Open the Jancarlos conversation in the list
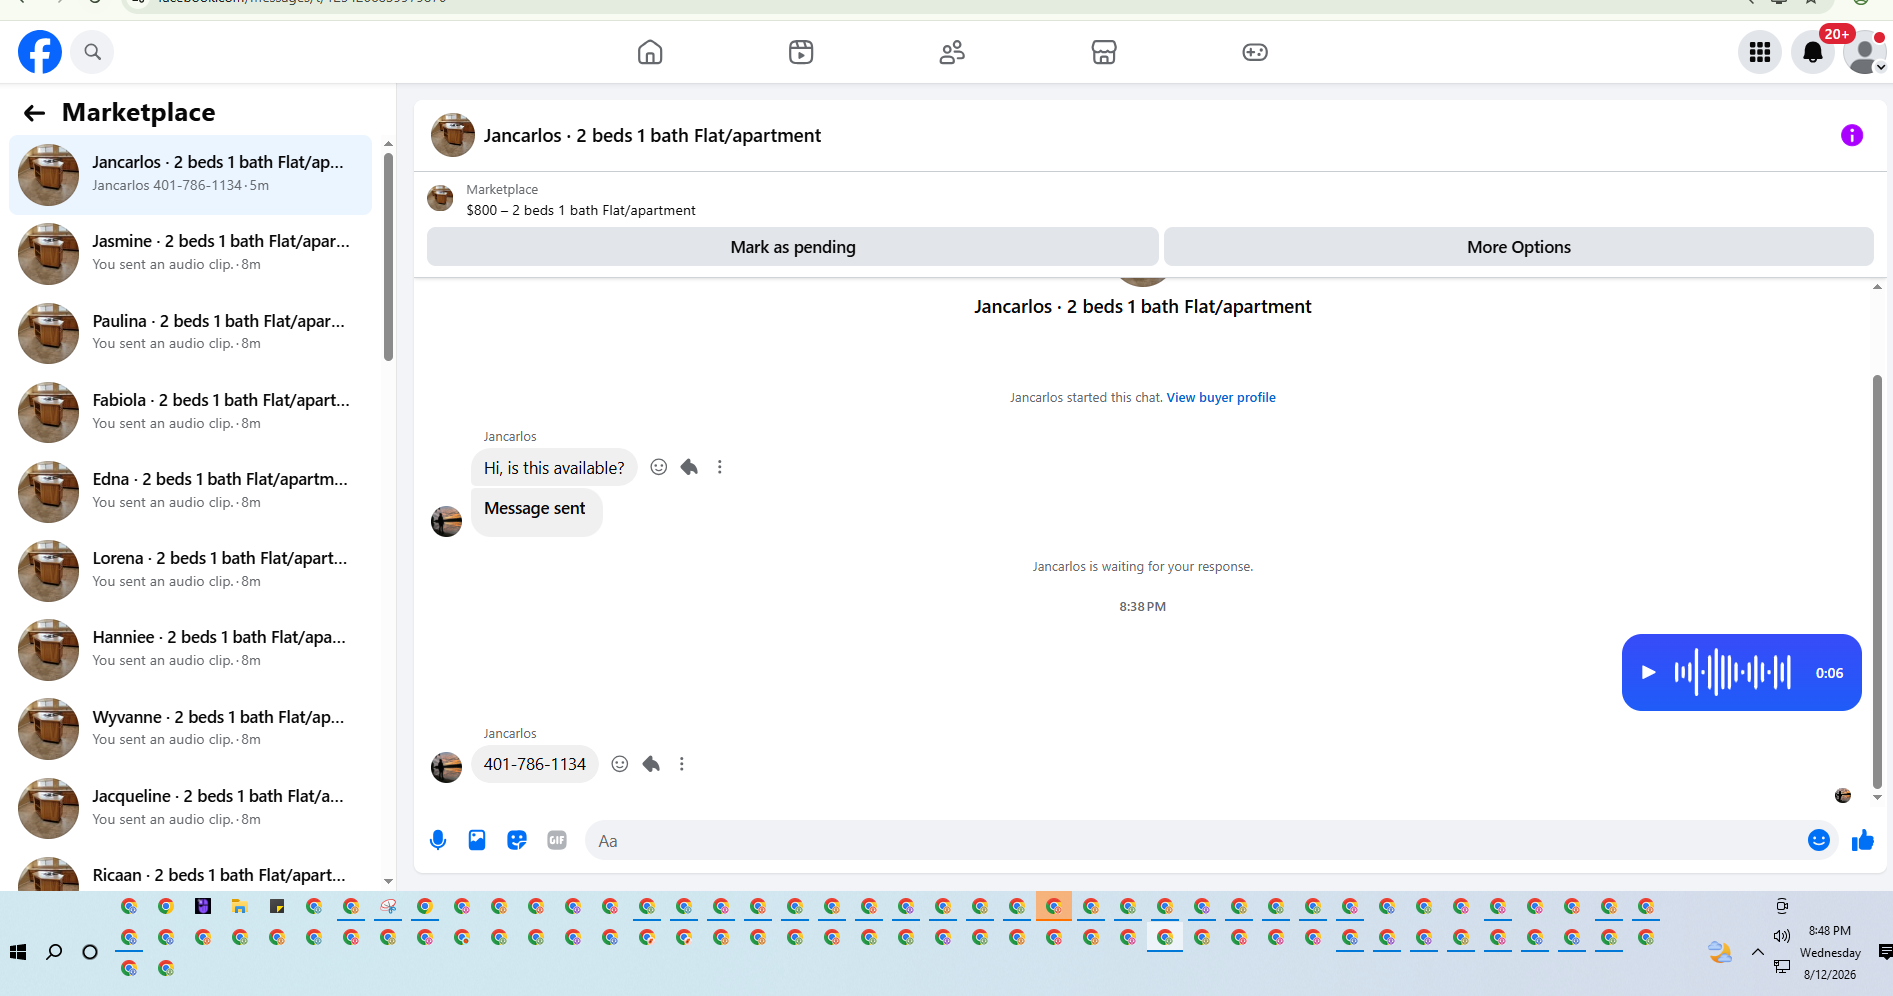The height and width of the screenshot is (996, 1893). (191, 175)
